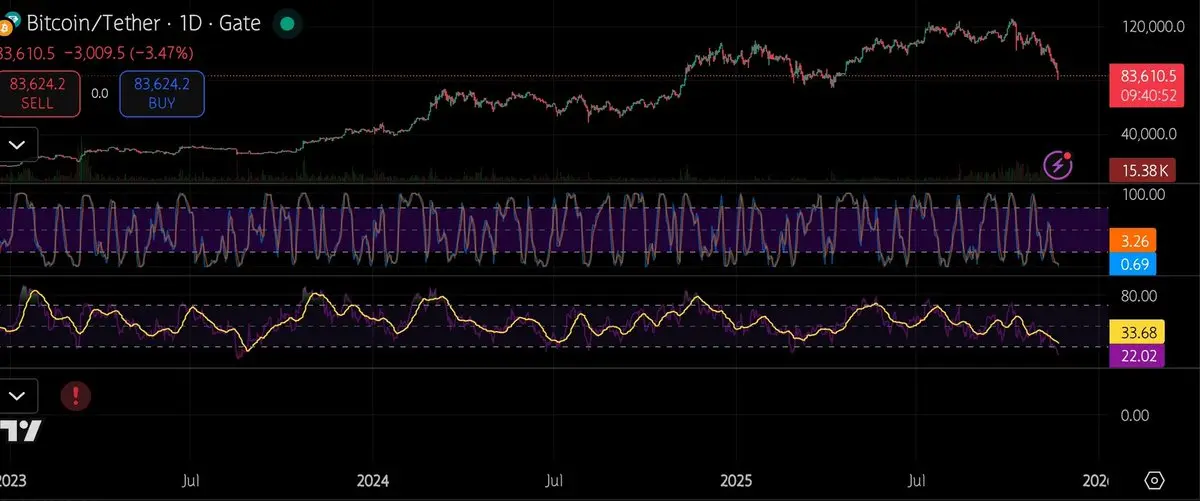Click the 80.00 RSI axis label
This screenshot has width=1200, height=501.
tap(1138, 296)
